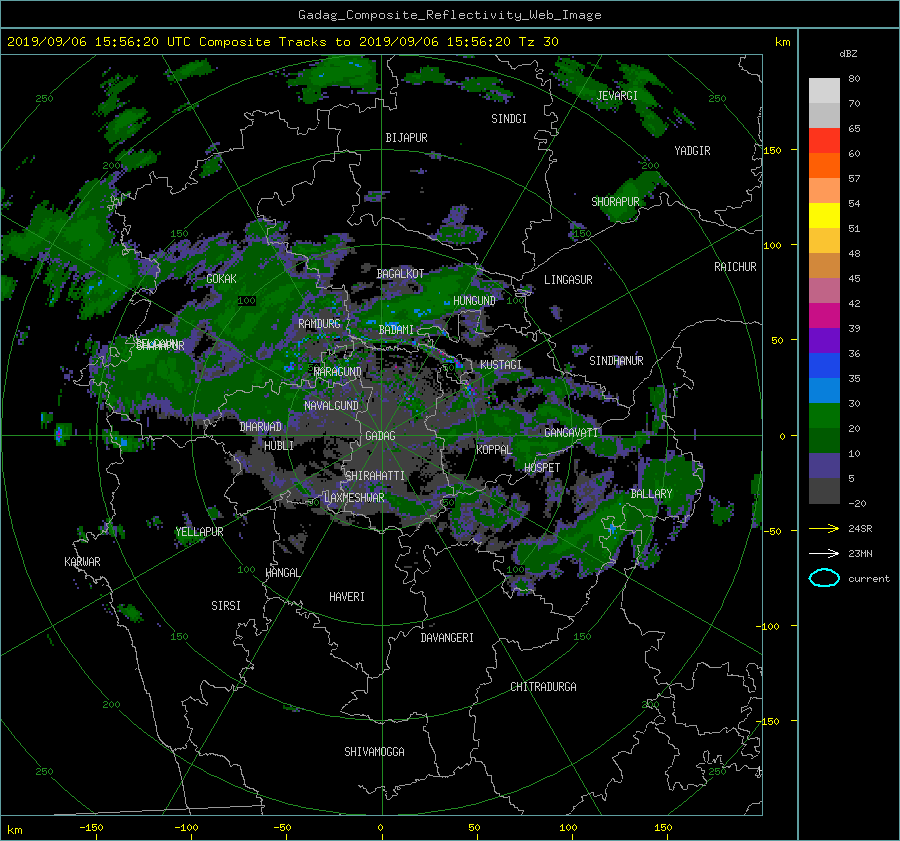The height and width of the screenshot is (841, 900).
Task: Click the GADAG radar center label
Action: point(381,436)
